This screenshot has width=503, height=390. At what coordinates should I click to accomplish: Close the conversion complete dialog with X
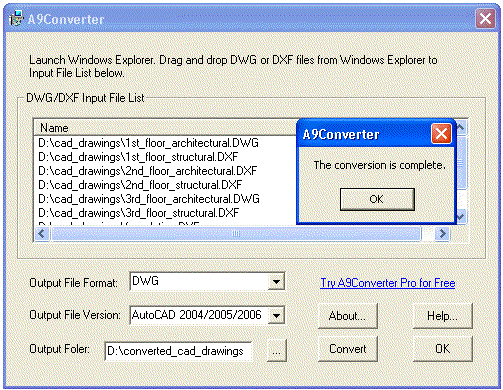(x=441, y=134)
